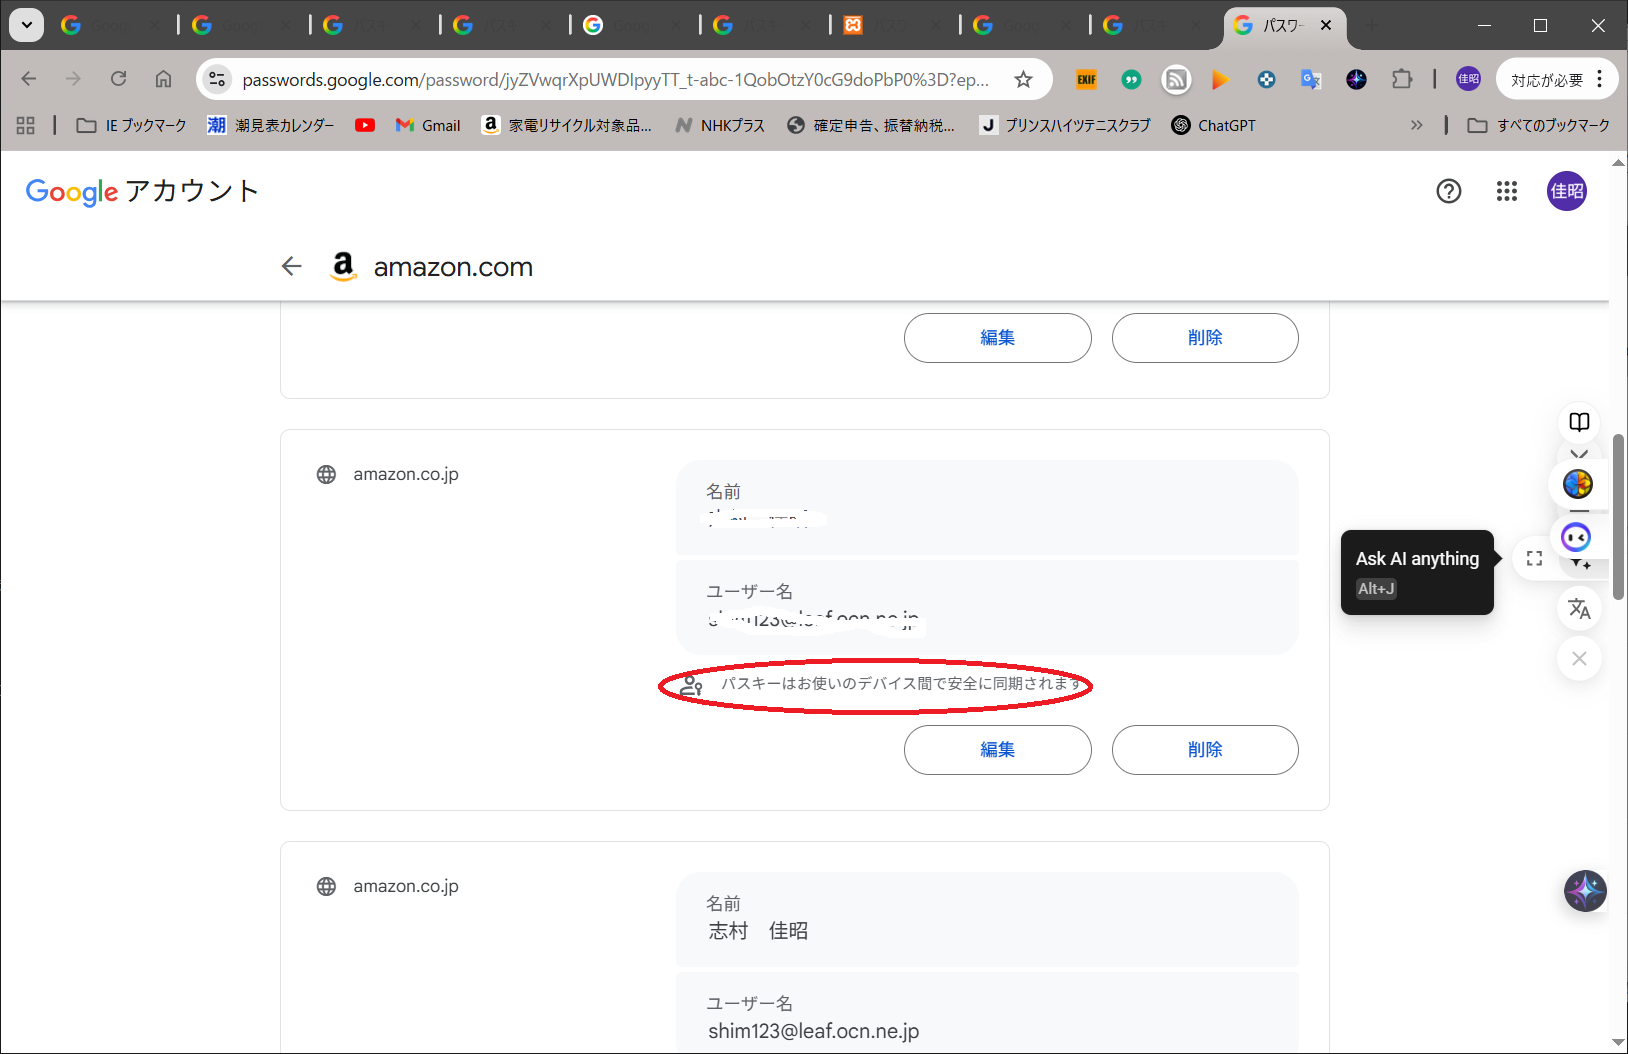Reload the current page

(118, 79)
